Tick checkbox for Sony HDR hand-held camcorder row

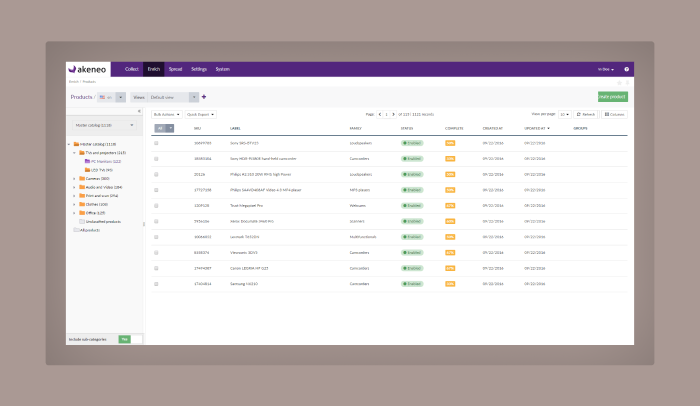click(156, 159)
